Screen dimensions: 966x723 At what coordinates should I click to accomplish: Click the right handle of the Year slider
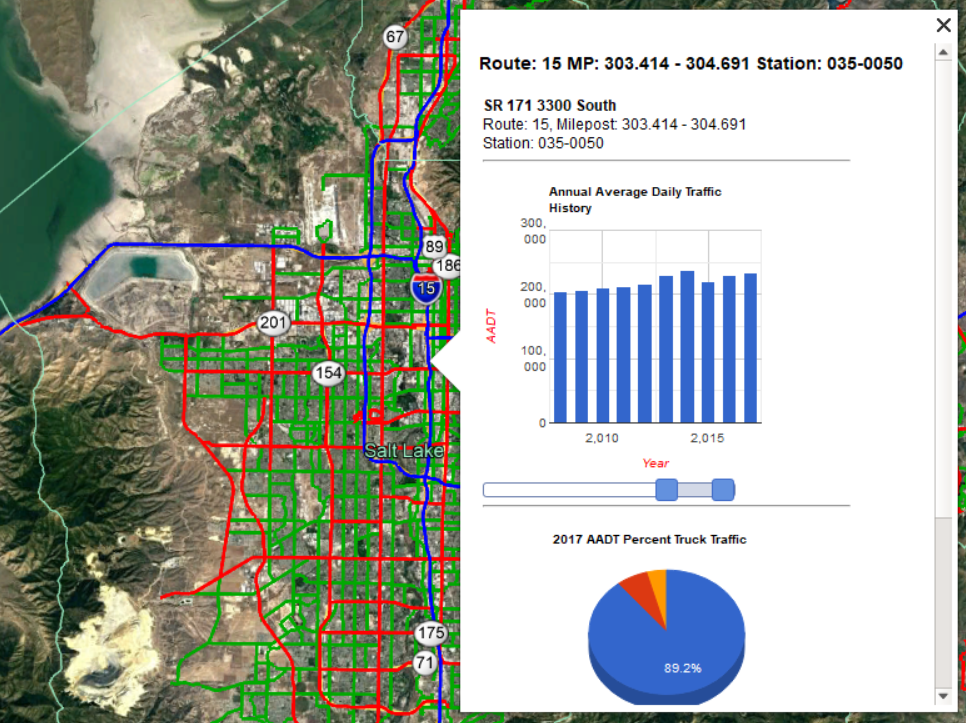(722, 490)
